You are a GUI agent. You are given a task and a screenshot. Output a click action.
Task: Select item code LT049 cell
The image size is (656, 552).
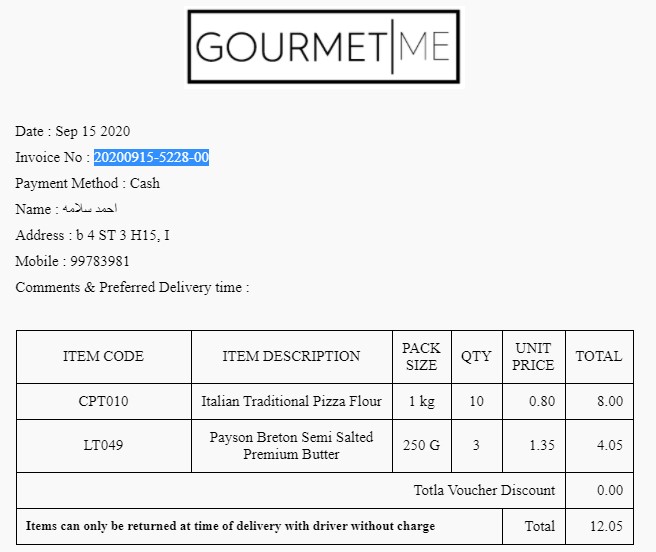tap(103, 446)
